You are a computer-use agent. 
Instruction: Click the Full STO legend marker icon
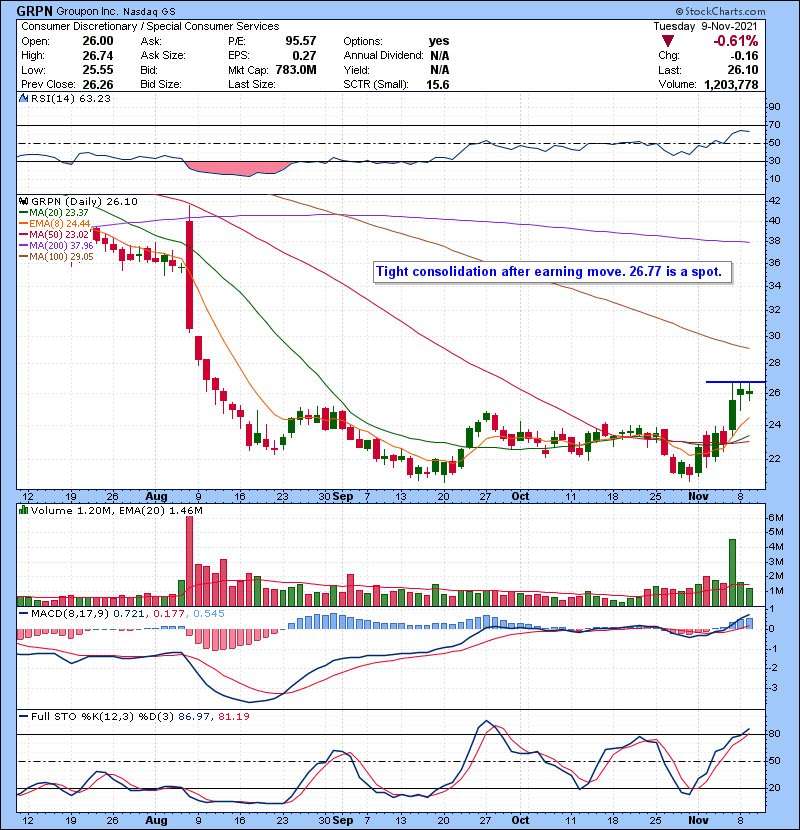[21, 717]
